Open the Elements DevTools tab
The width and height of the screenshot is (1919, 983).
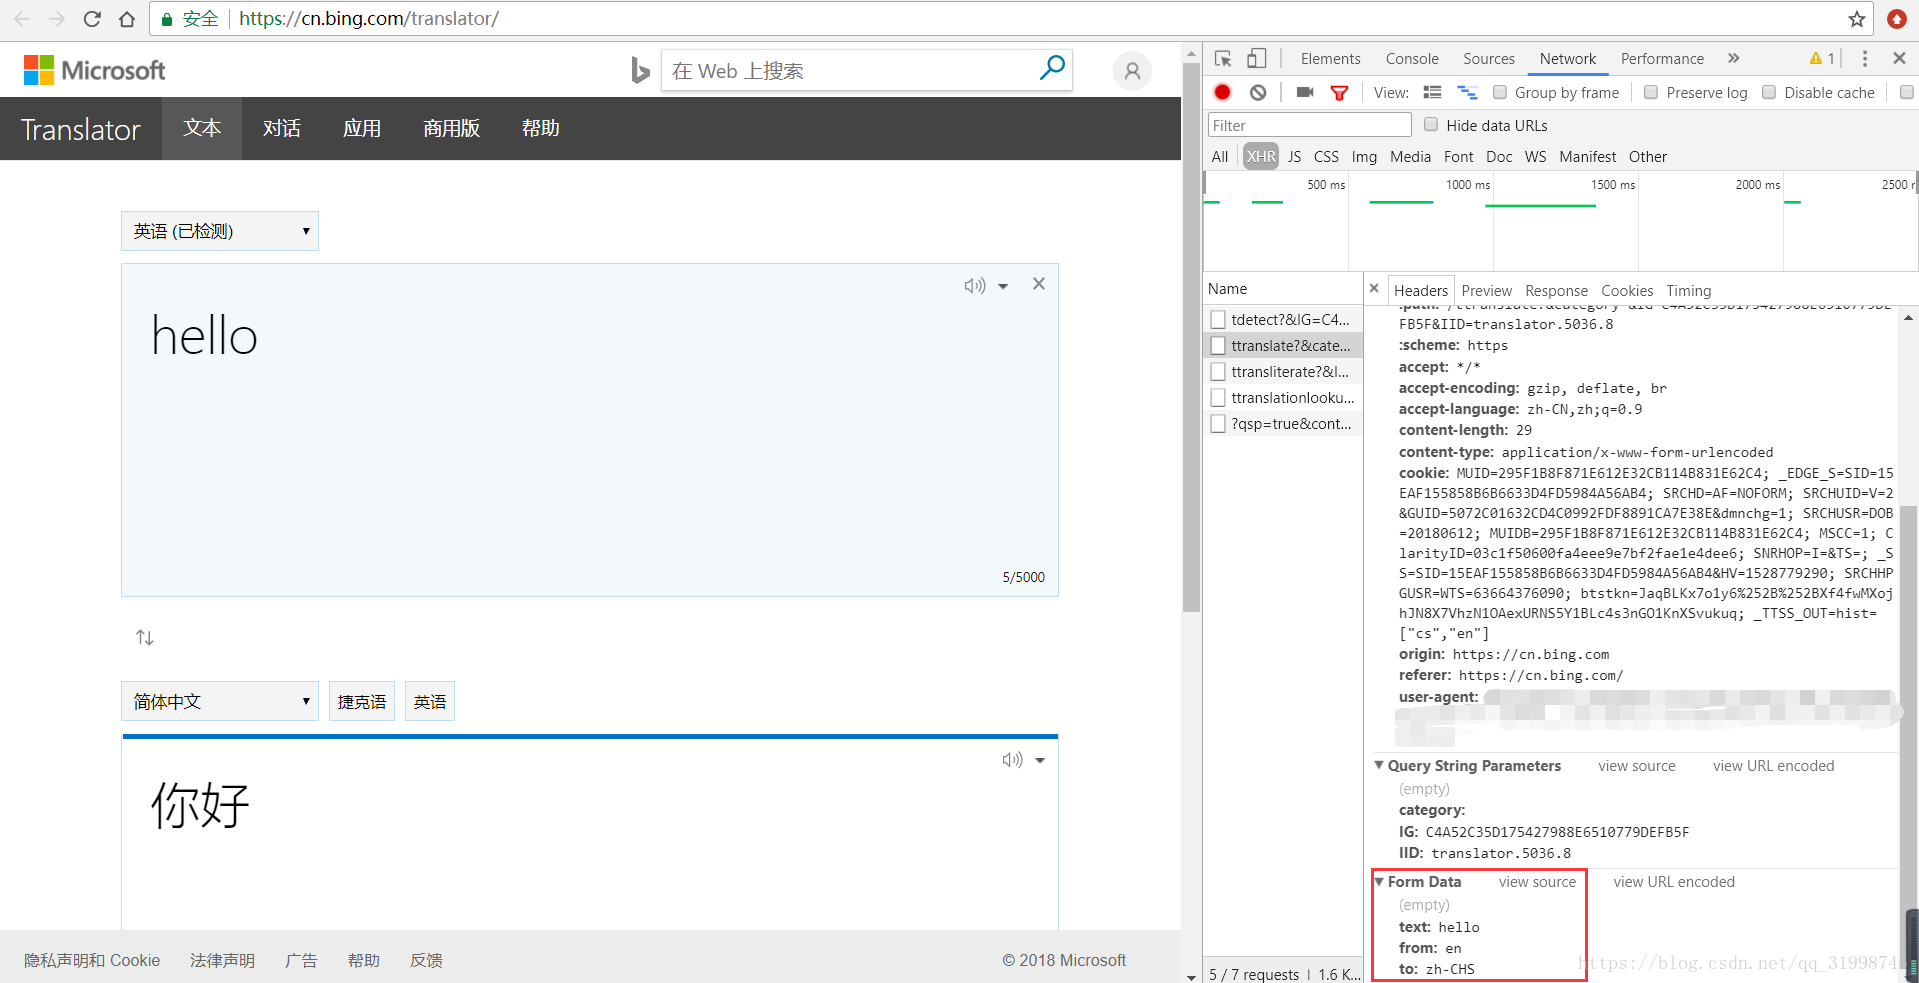coord(1330,59)
